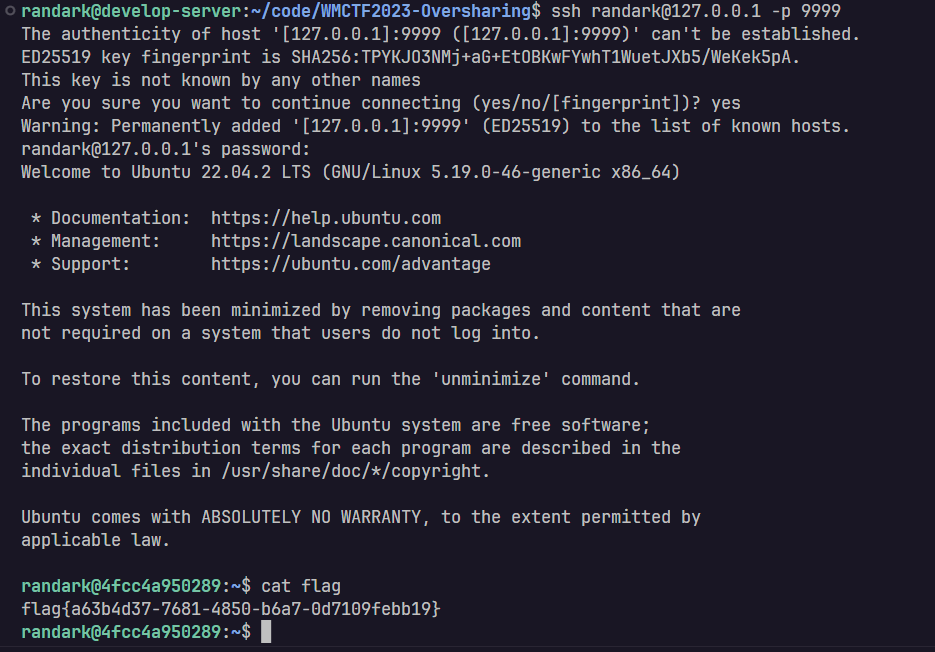
Task: Click the terminal cursor block
Action: 266,632
